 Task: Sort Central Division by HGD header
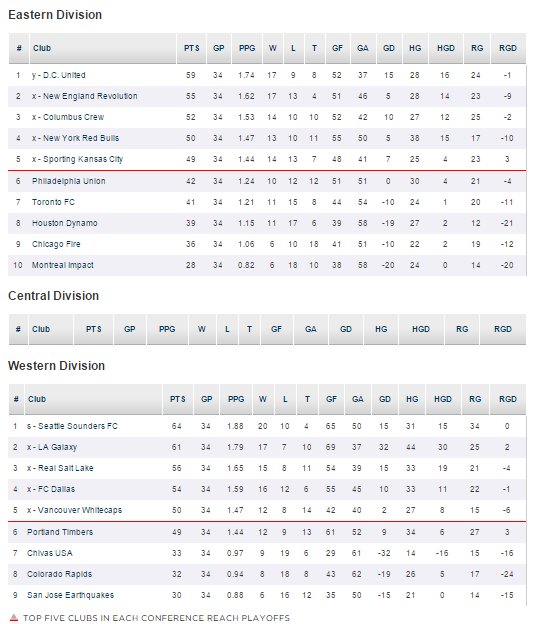(x=421, y=329)
